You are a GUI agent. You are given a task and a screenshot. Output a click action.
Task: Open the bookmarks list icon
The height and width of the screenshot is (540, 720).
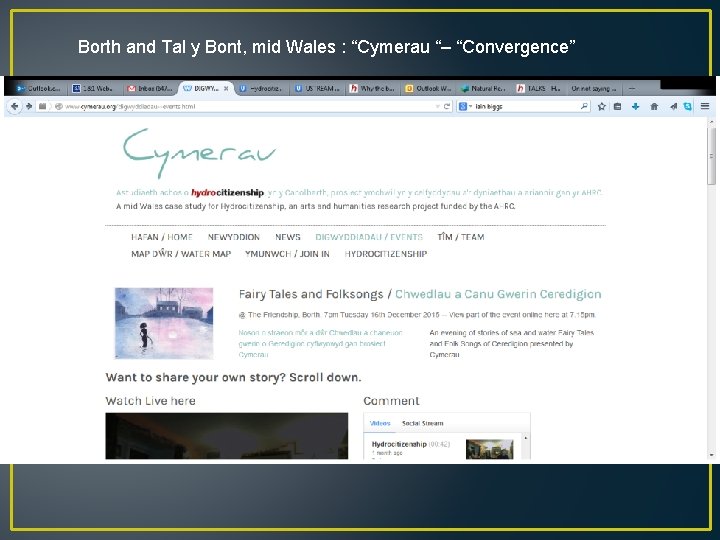click(x=618, y=107)
